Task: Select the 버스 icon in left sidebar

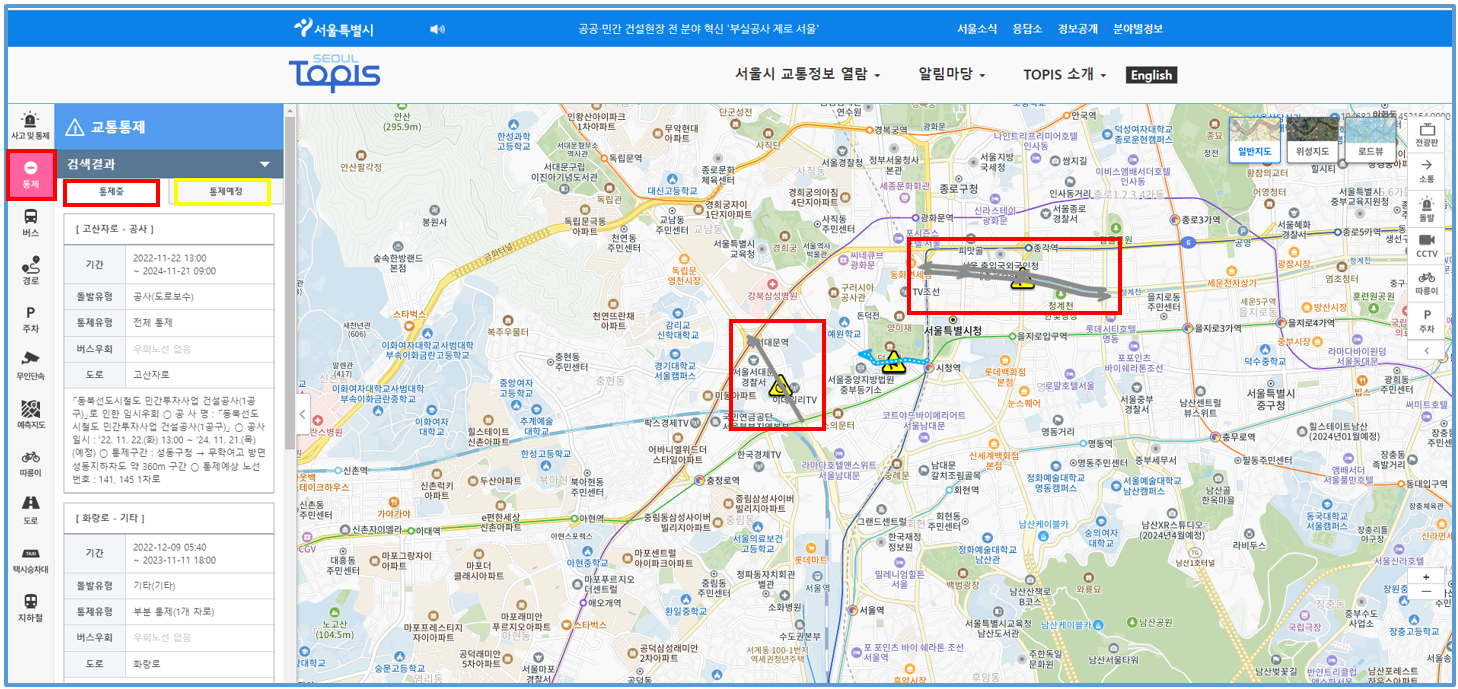Action: 32,222
